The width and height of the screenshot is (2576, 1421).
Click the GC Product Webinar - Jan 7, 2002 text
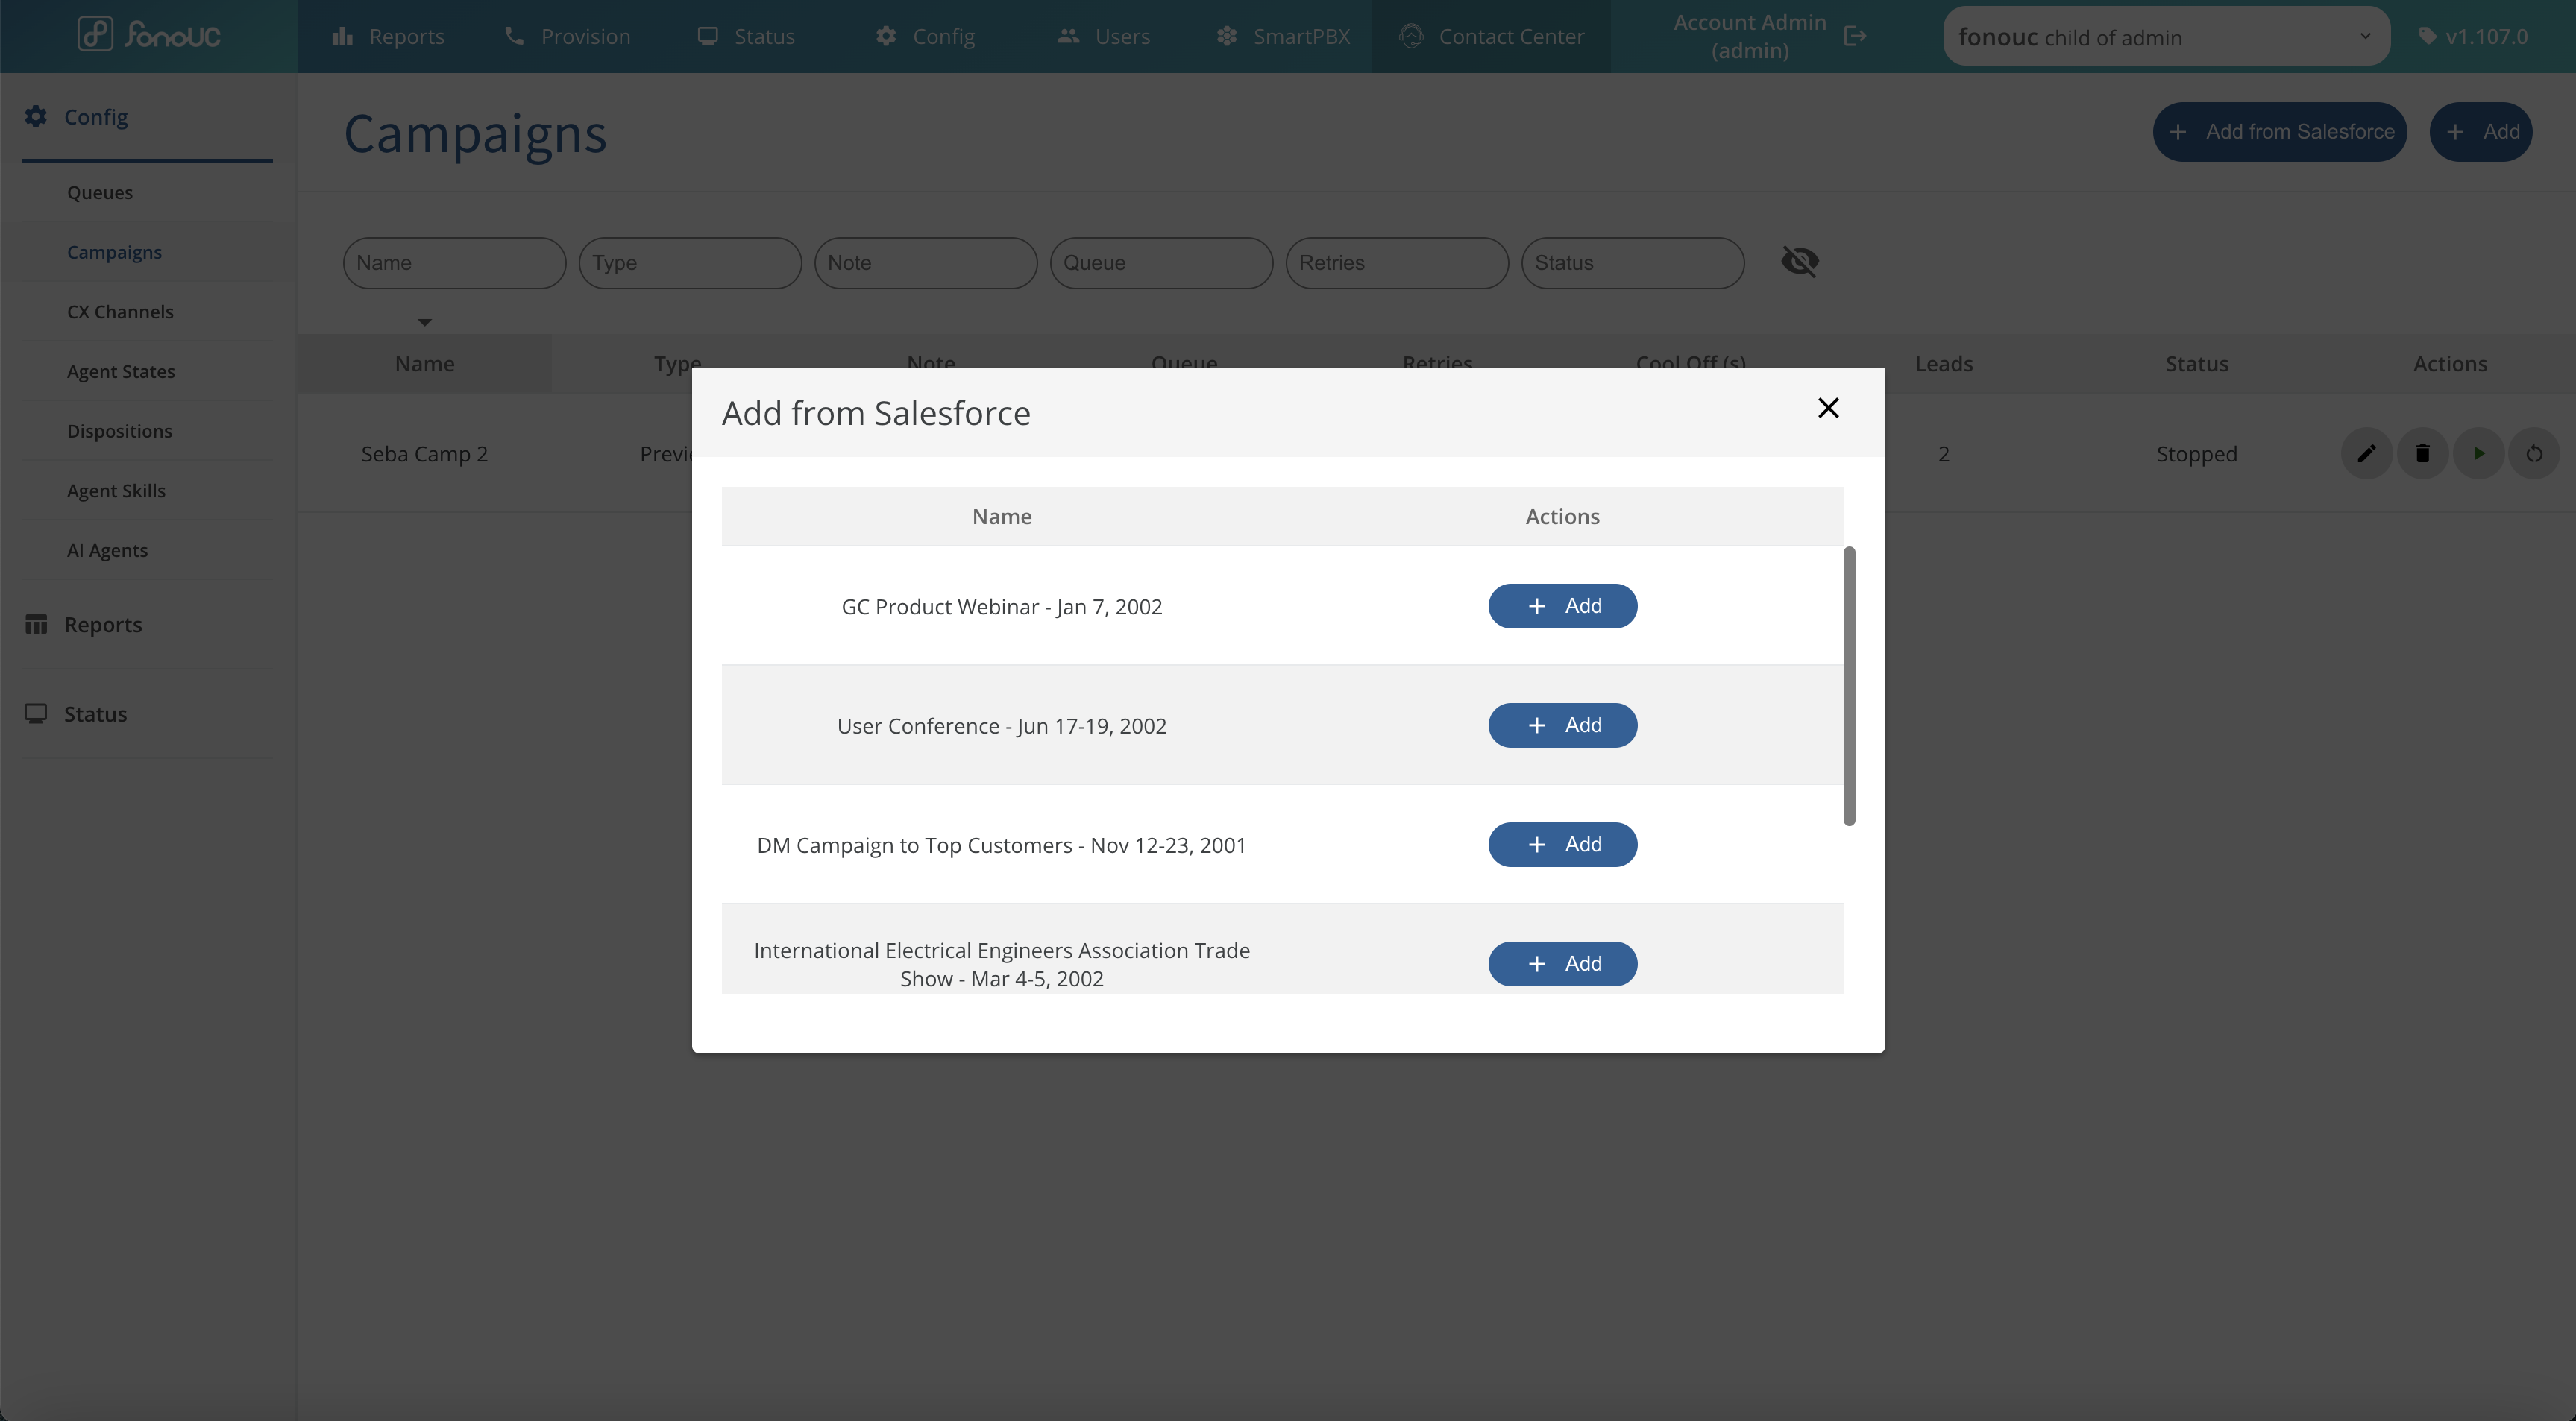[1002, 607]
